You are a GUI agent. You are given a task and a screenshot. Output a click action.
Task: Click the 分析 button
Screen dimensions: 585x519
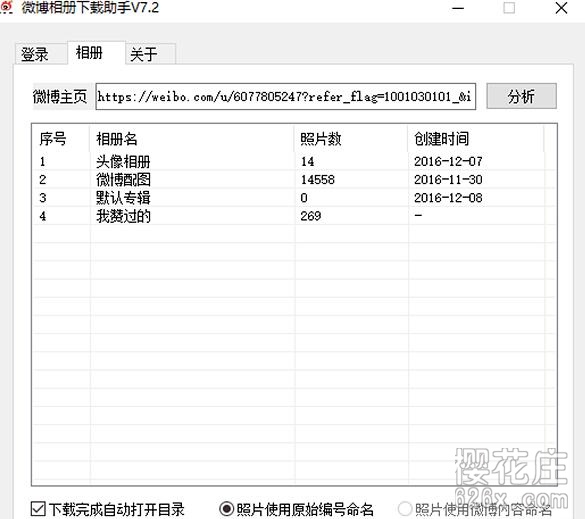point(521,96)
